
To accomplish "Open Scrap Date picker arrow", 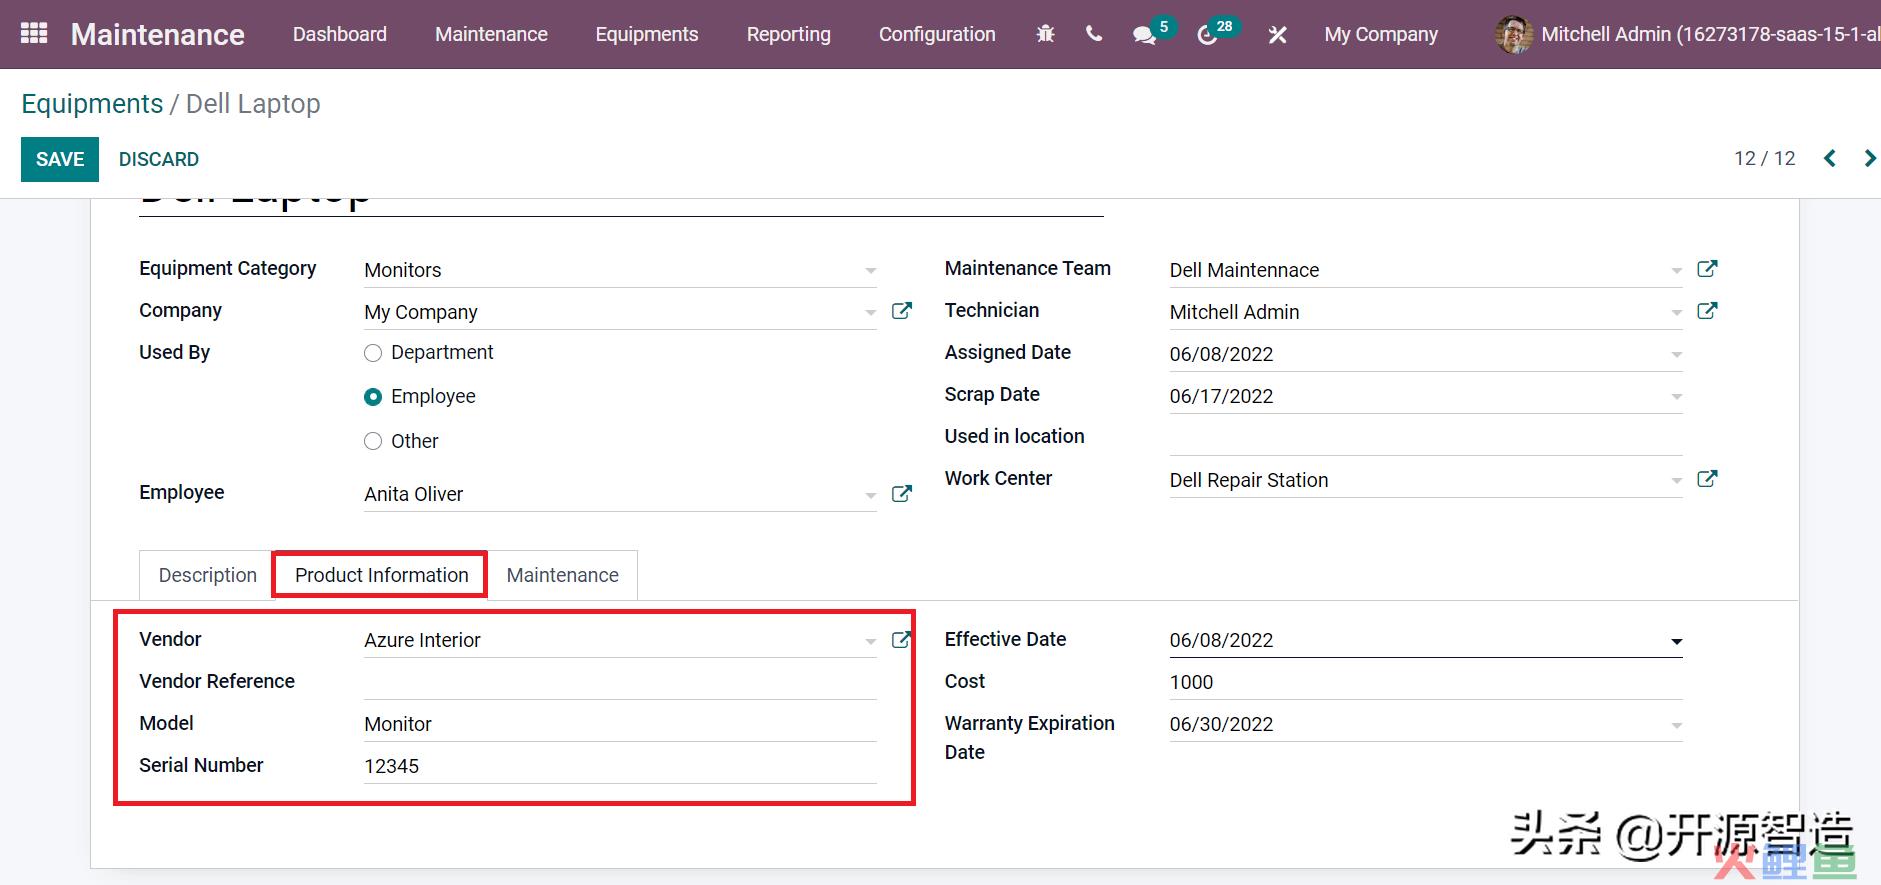I will (x=1676, y=397).
